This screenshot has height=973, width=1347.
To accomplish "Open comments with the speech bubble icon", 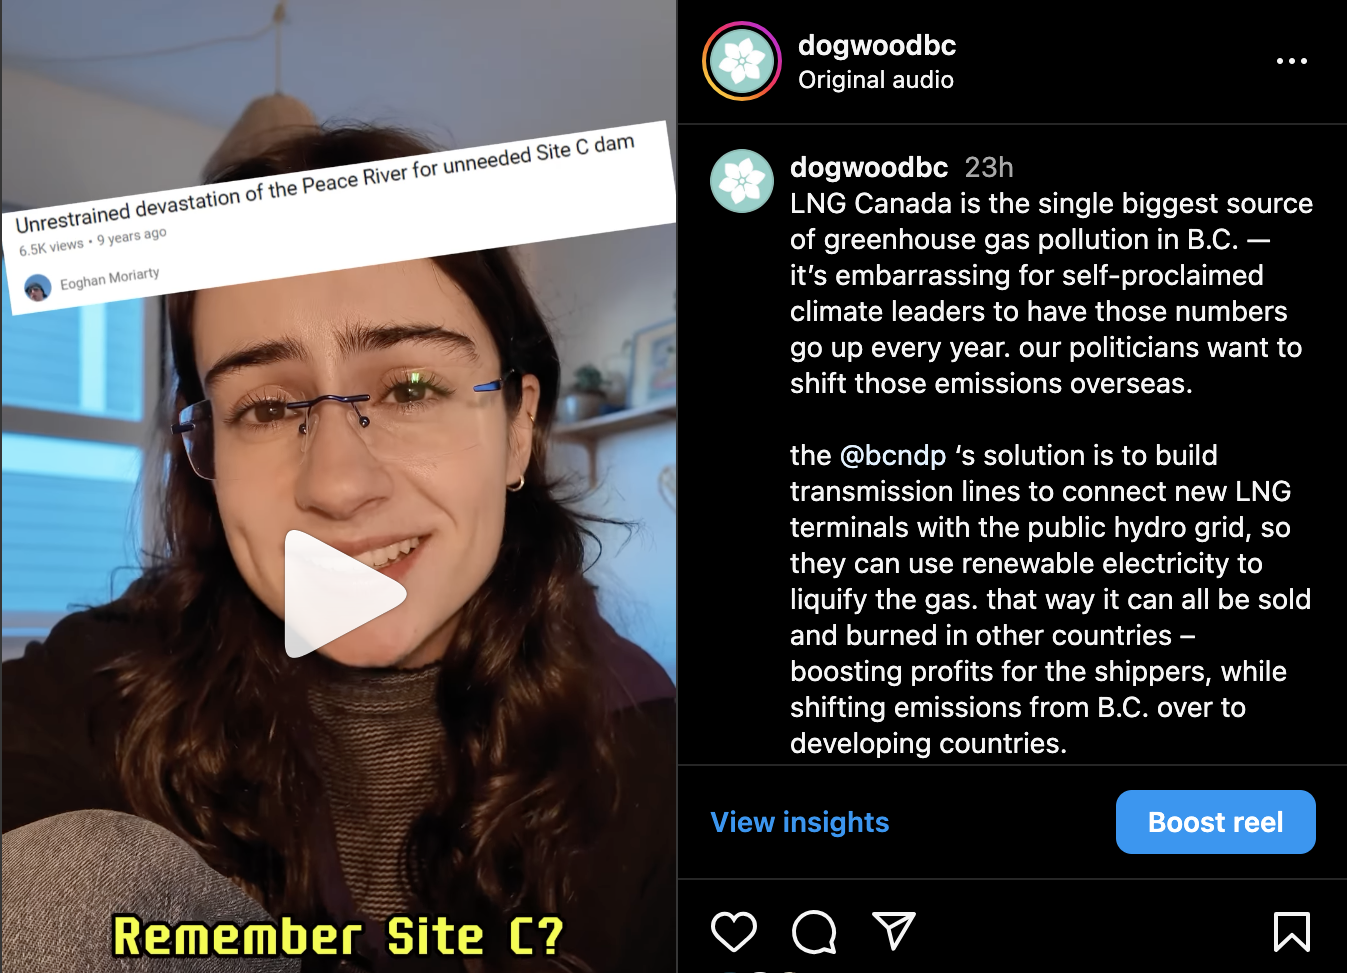I will click(x=814, y=932).
